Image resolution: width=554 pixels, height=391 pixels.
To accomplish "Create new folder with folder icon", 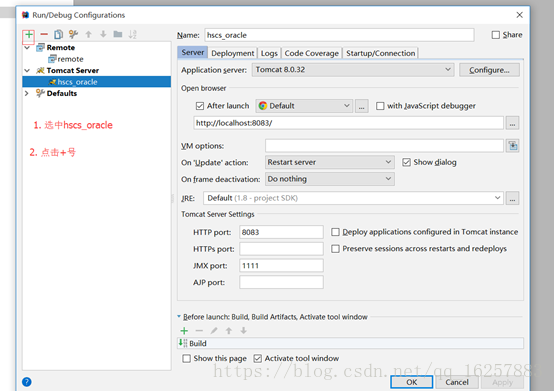I will (x=118, y=34).
